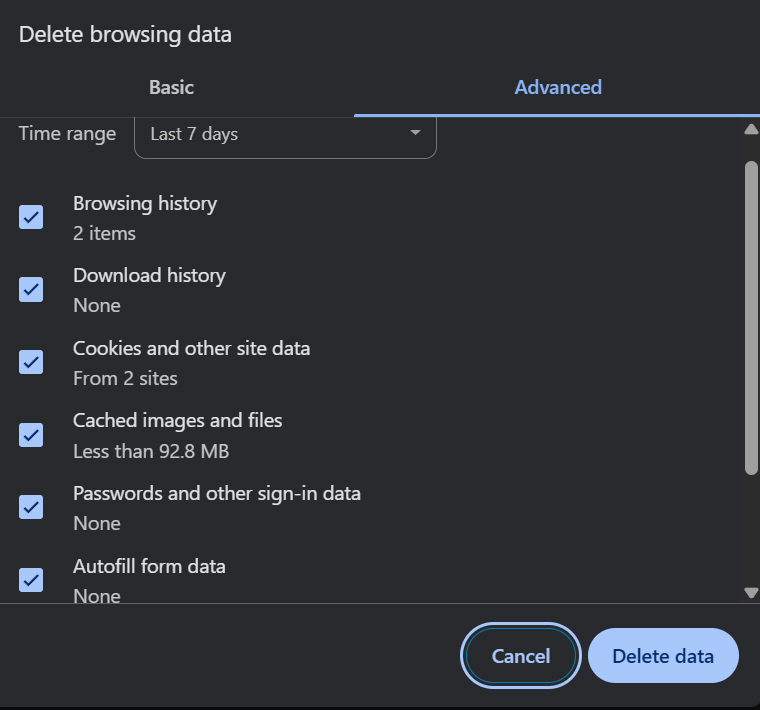Click the vertical scrollbar thumb
This screenshot has width=760, height=710.
click(751, 315)
